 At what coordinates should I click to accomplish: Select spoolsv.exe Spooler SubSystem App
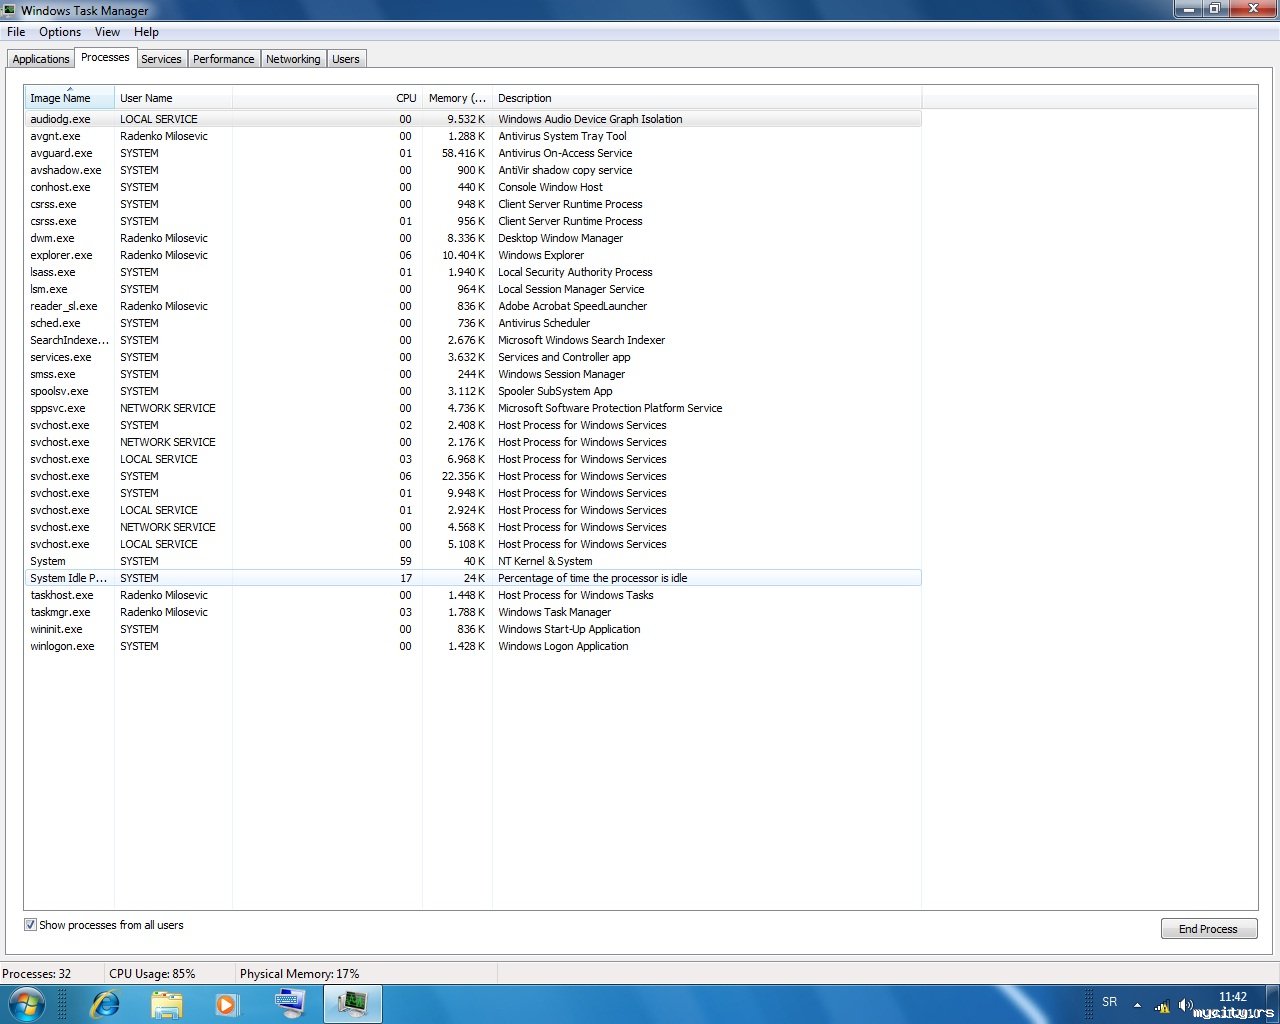pyautogui.click(x=473, y=391)
